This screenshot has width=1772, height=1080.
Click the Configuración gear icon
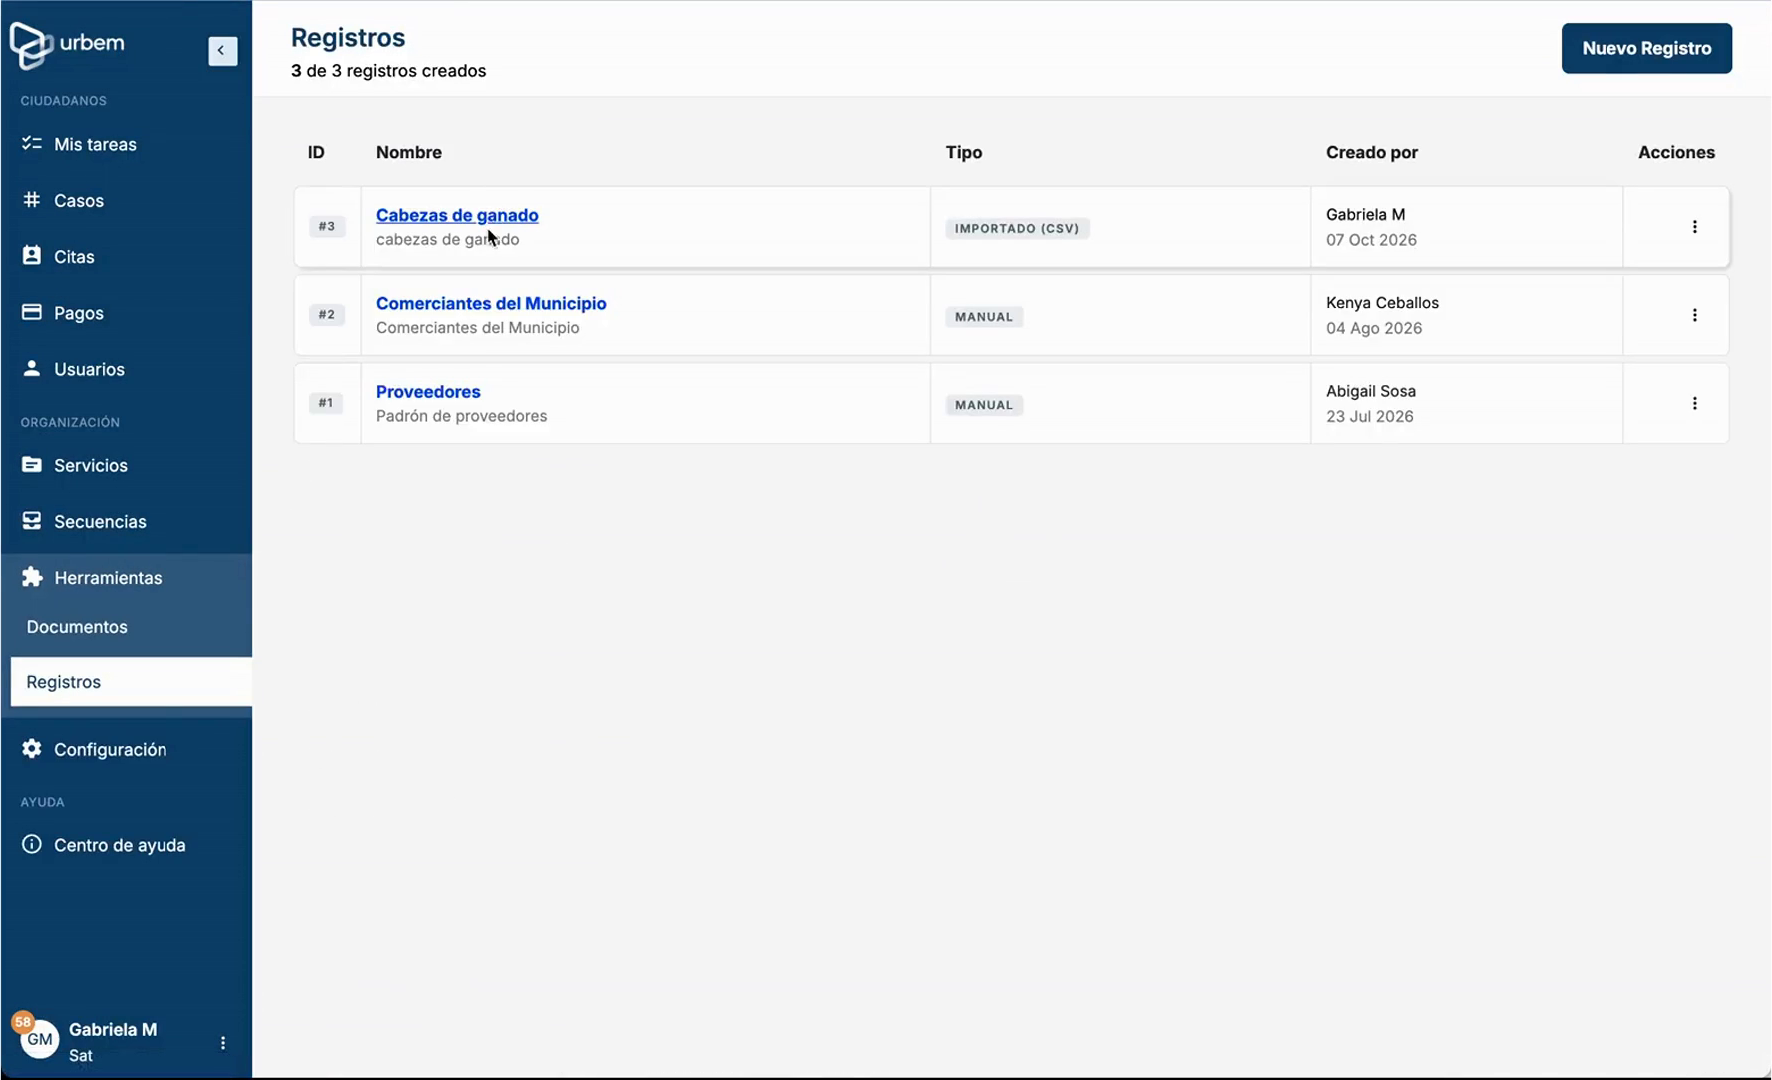click(32, 748)
